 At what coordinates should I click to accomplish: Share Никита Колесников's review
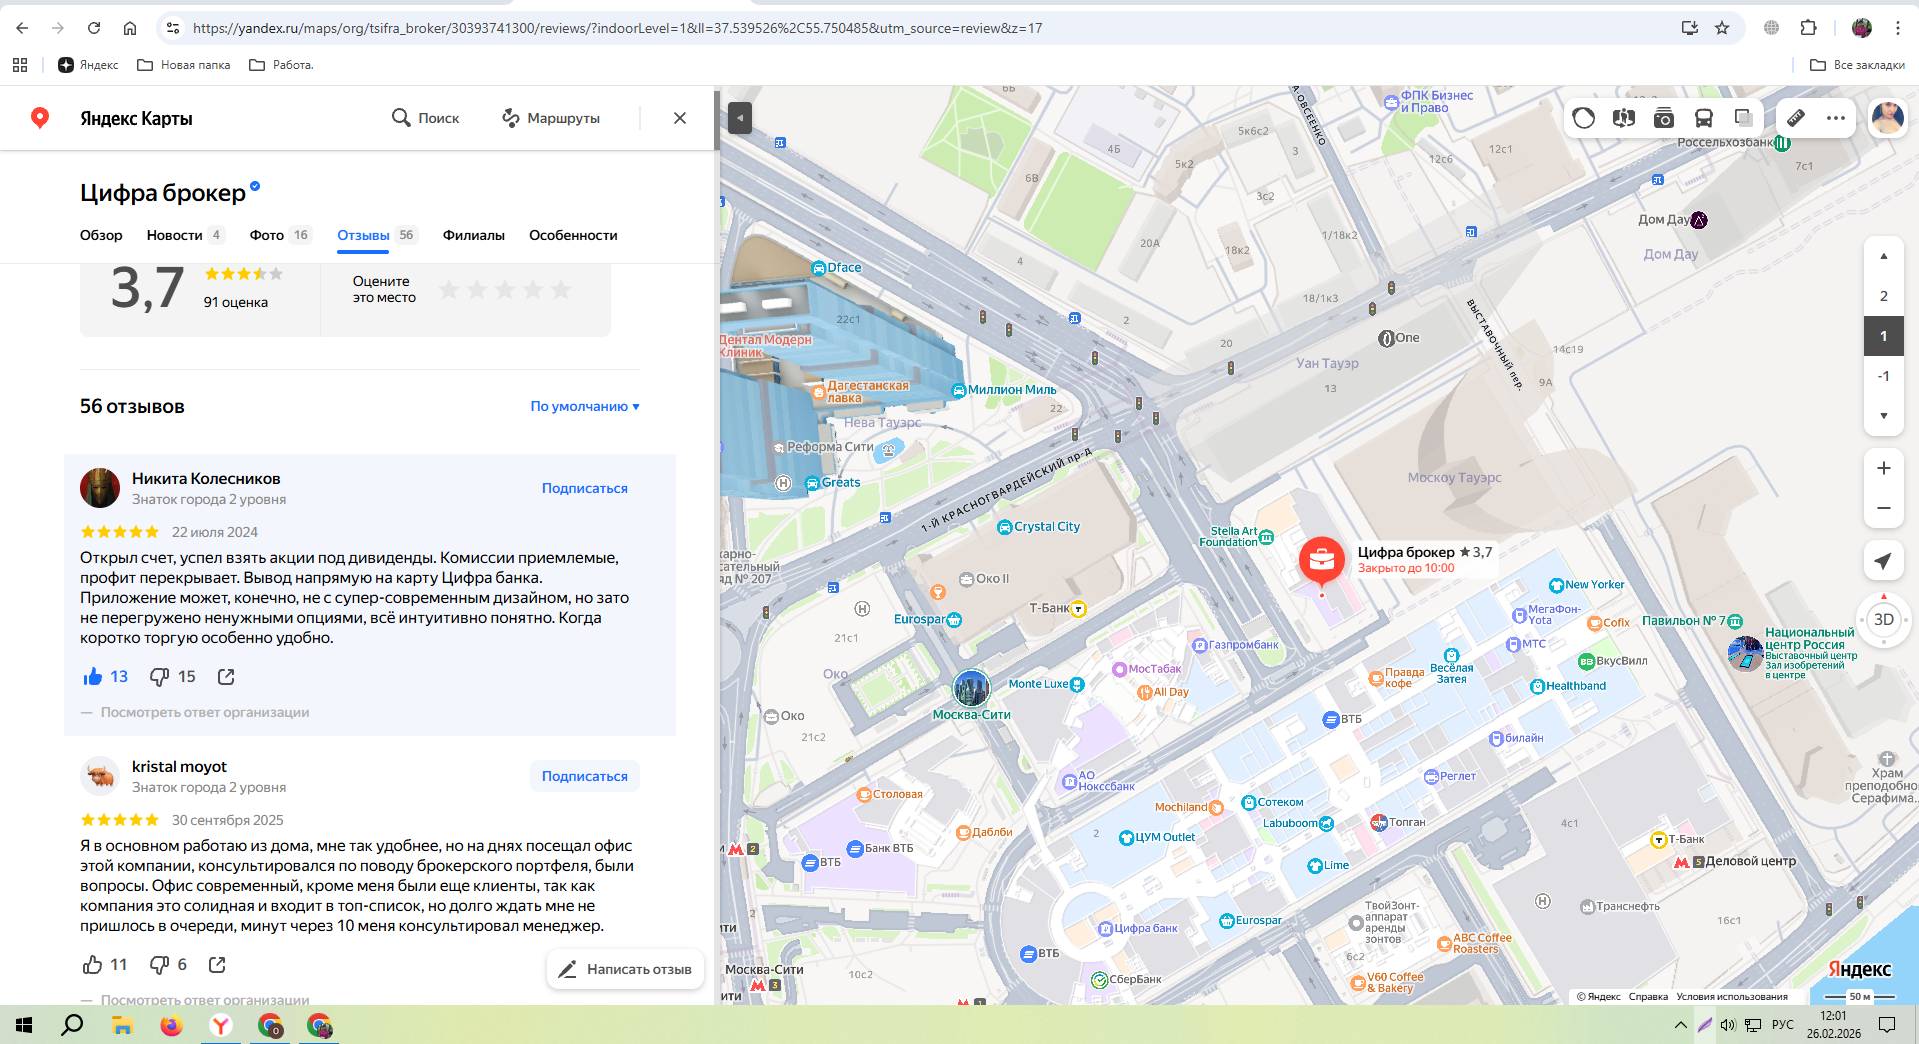[x=226, y=677]
